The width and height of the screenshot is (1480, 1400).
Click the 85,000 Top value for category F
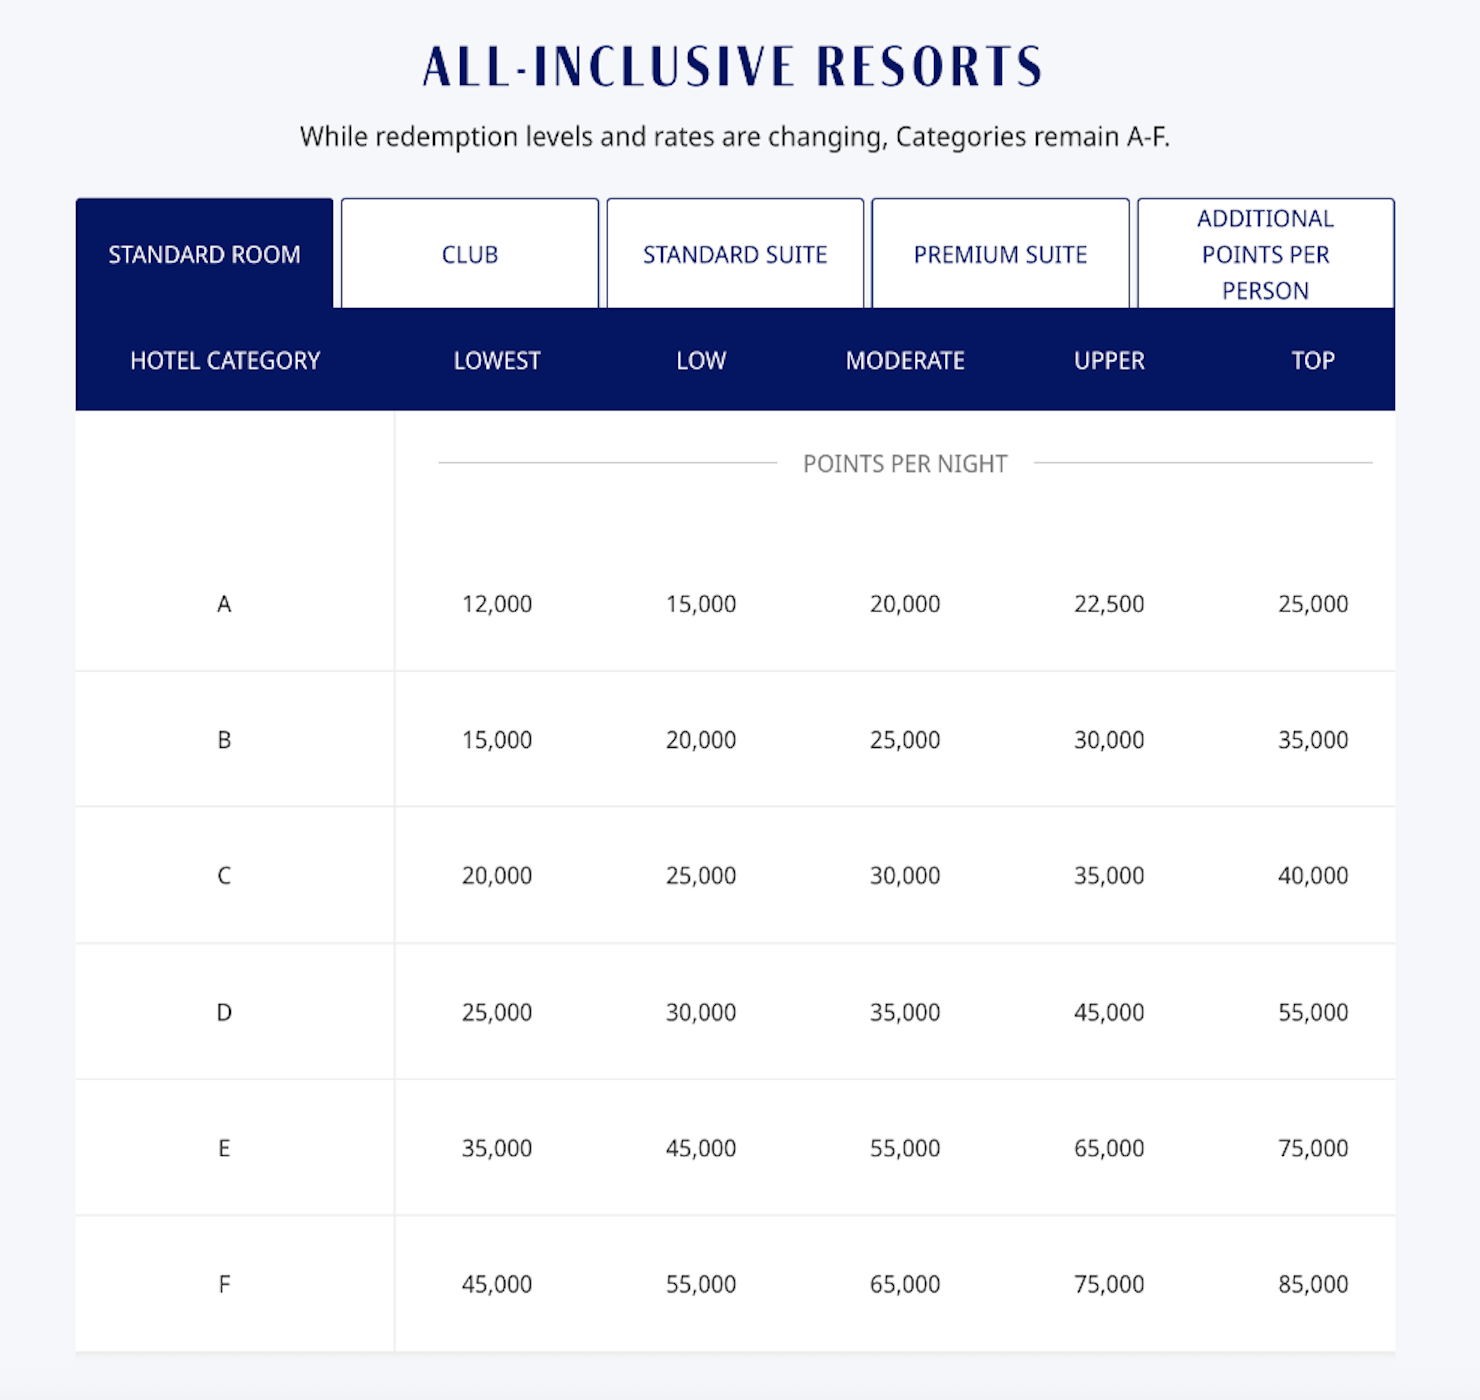pos(1313,1283)
